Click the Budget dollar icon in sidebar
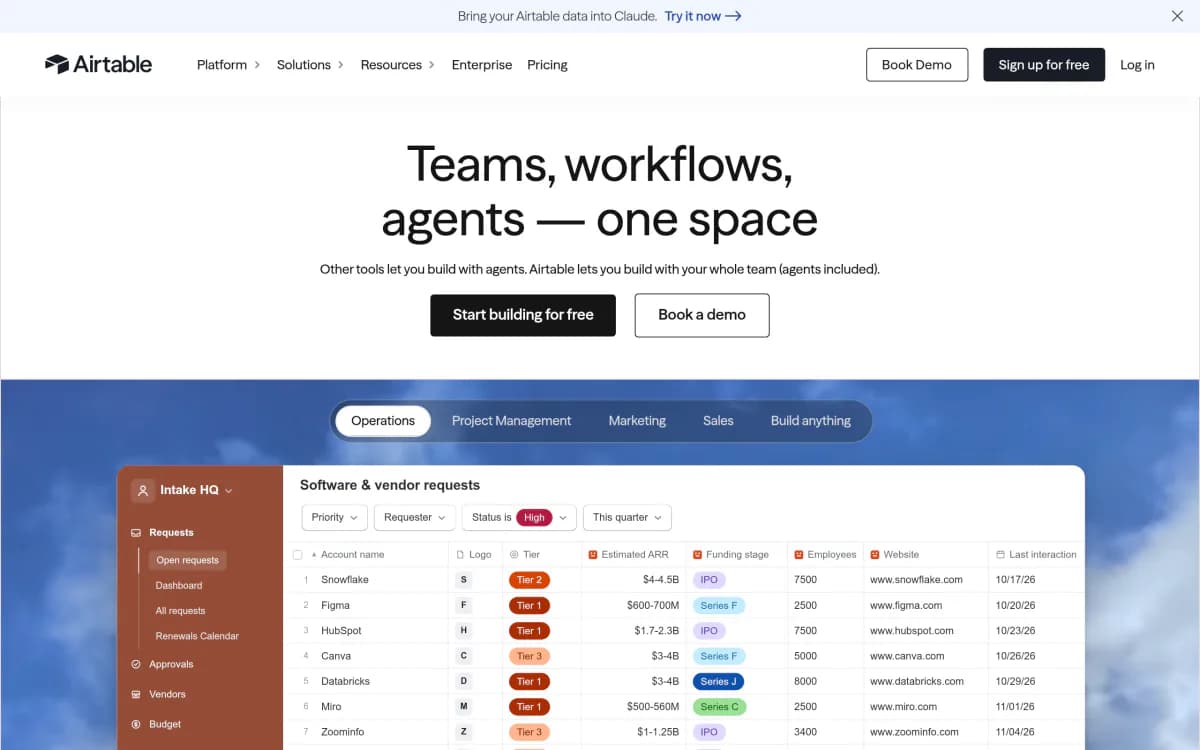1200x750 pixels. 136,724
